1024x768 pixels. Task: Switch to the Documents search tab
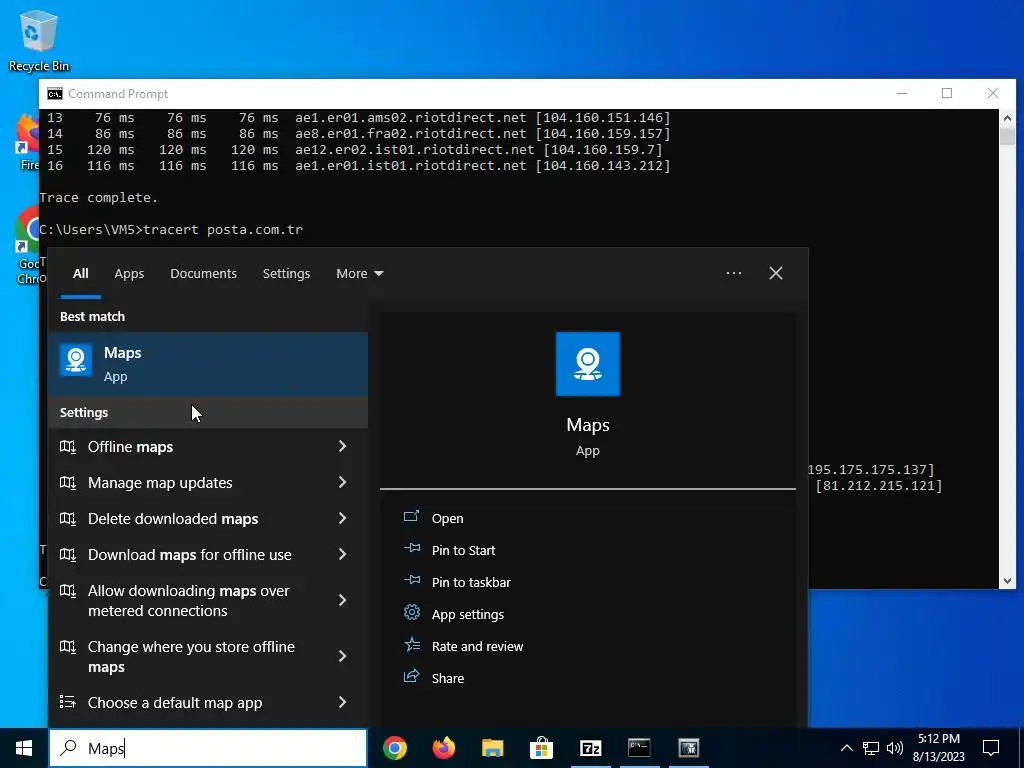[x=203, y=274]
